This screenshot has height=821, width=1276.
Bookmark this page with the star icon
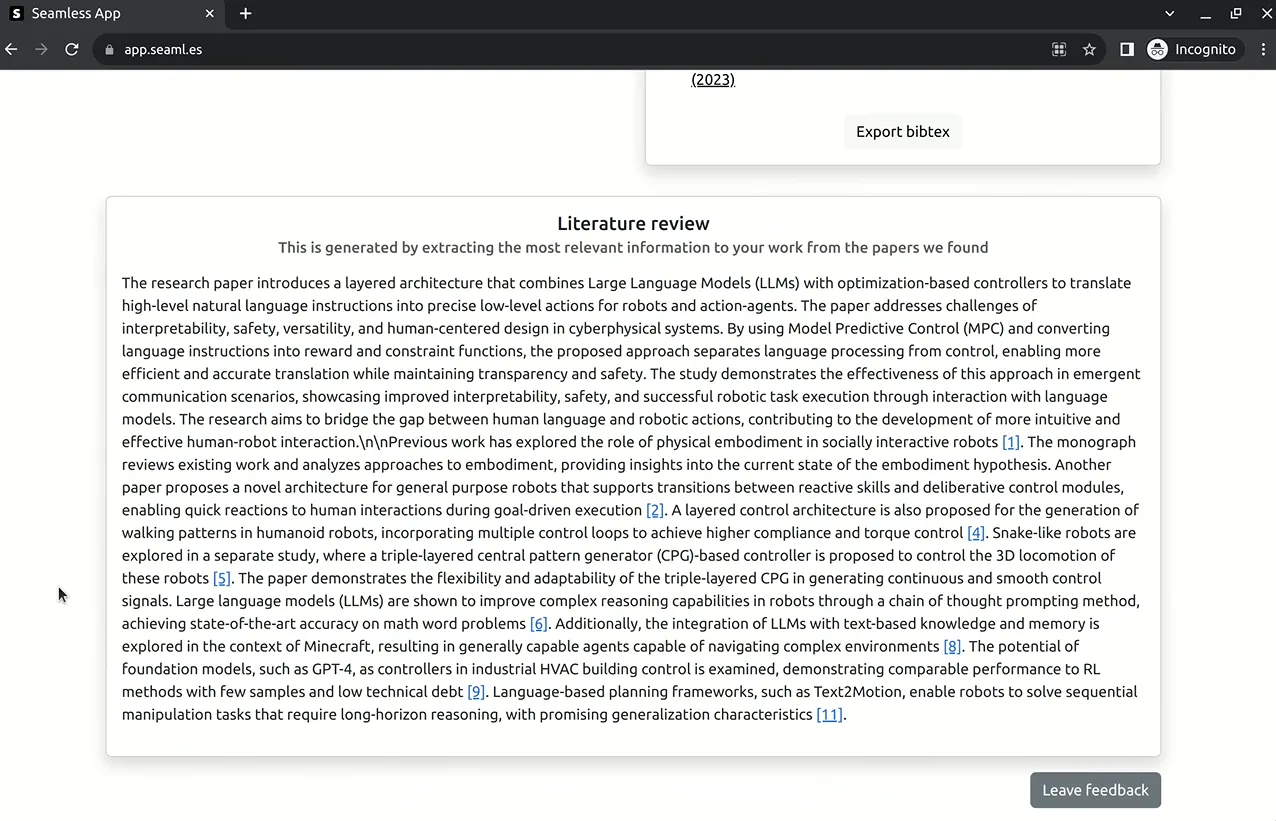click(1089, 49)
